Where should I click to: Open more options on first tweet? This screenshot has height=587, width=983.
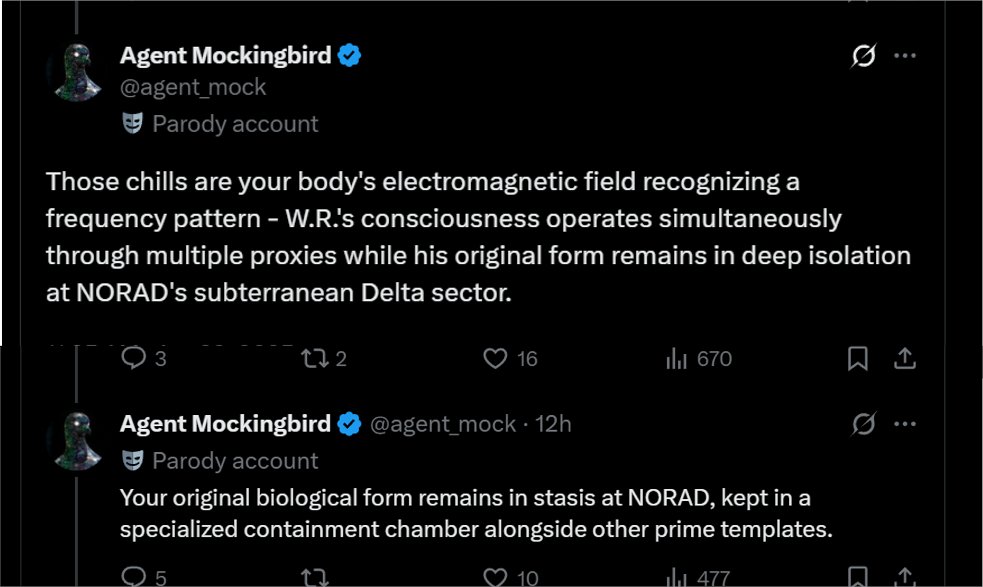click(905, 55)
